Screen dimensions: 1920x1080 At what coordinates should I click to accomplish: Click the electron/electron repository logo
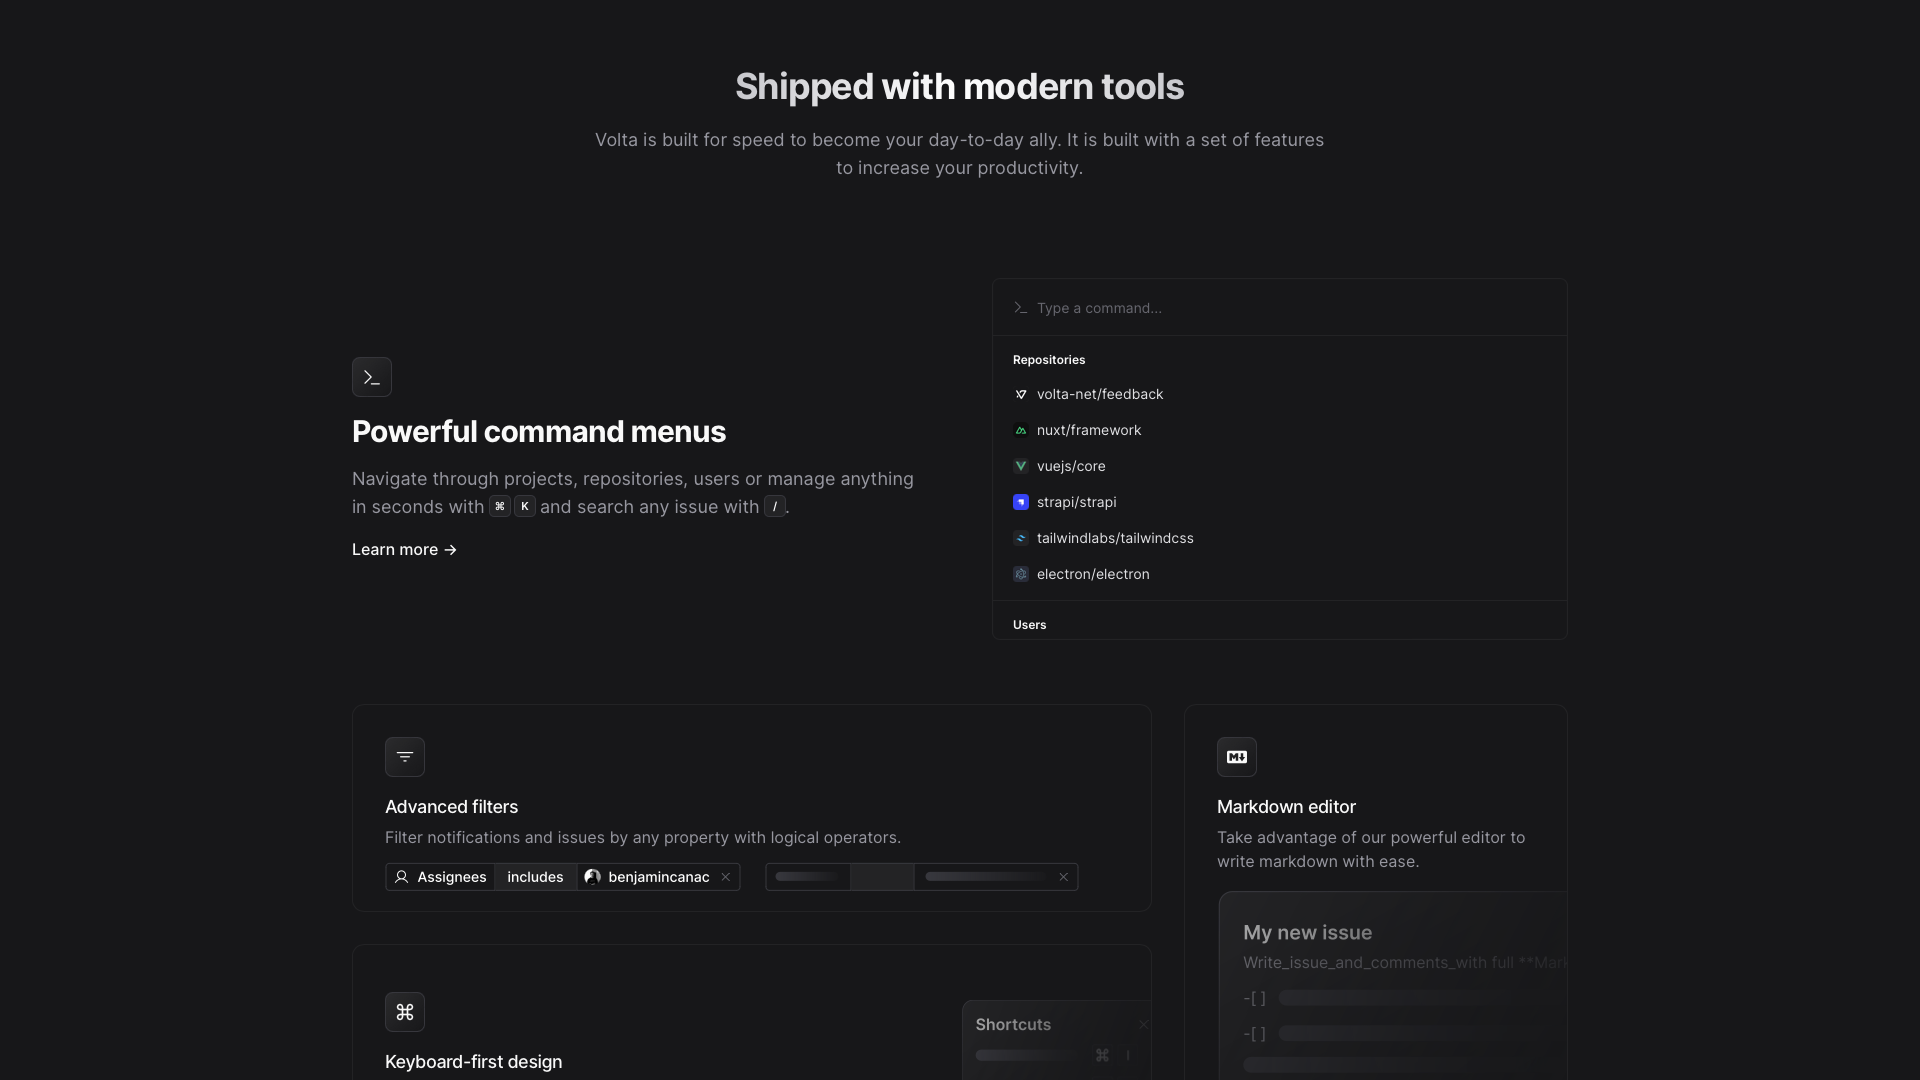coord(1021,574)
